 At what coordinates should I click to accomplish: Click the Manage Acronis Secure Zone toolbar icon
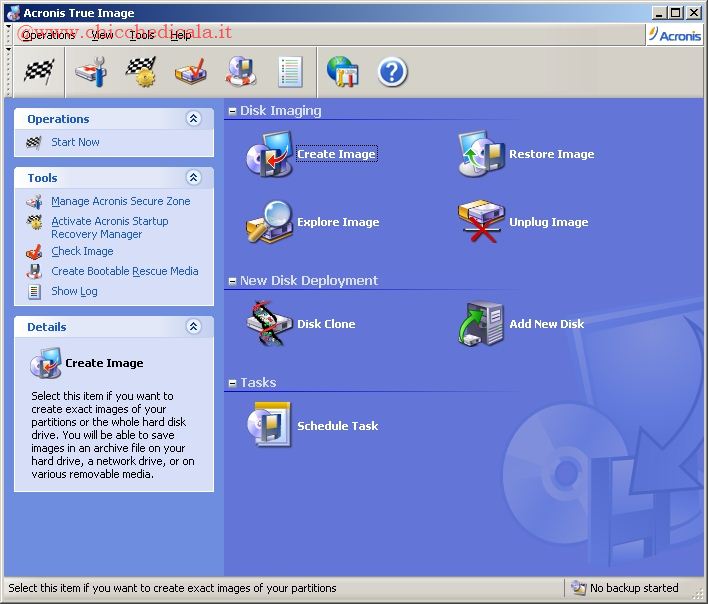click(x=90, y=72)
